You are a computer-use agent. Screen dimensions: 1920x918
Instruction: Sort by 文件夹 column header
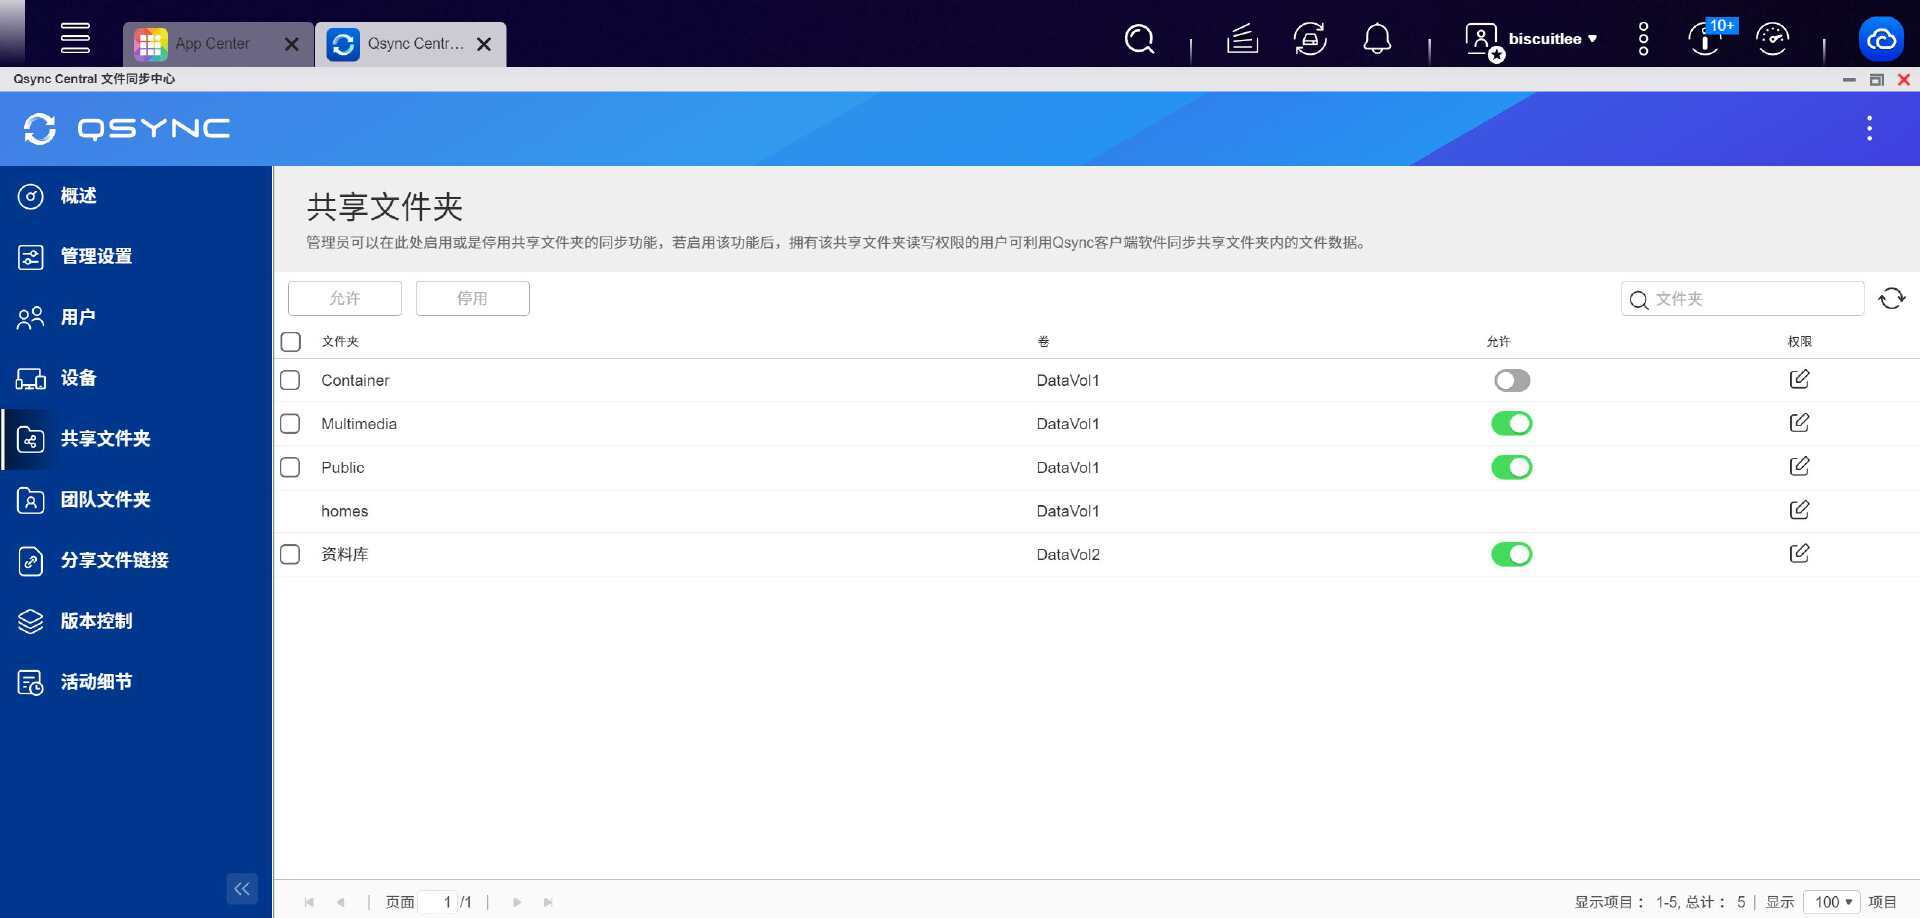[340, 342]
